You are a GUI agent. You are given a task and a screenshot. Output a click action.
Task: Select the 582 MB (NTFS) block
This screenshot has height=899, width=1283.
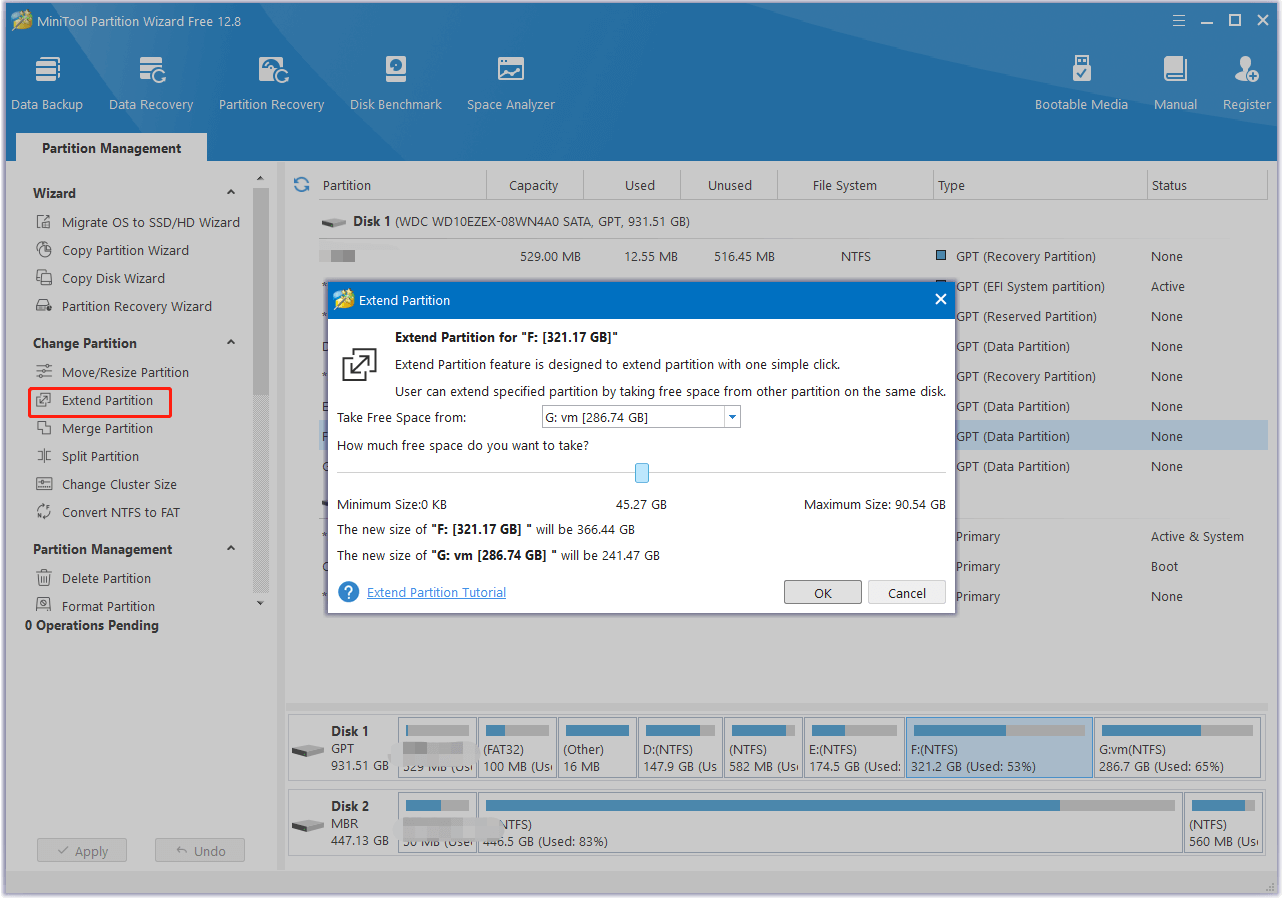pyautogui.click(x=763, y=748)
